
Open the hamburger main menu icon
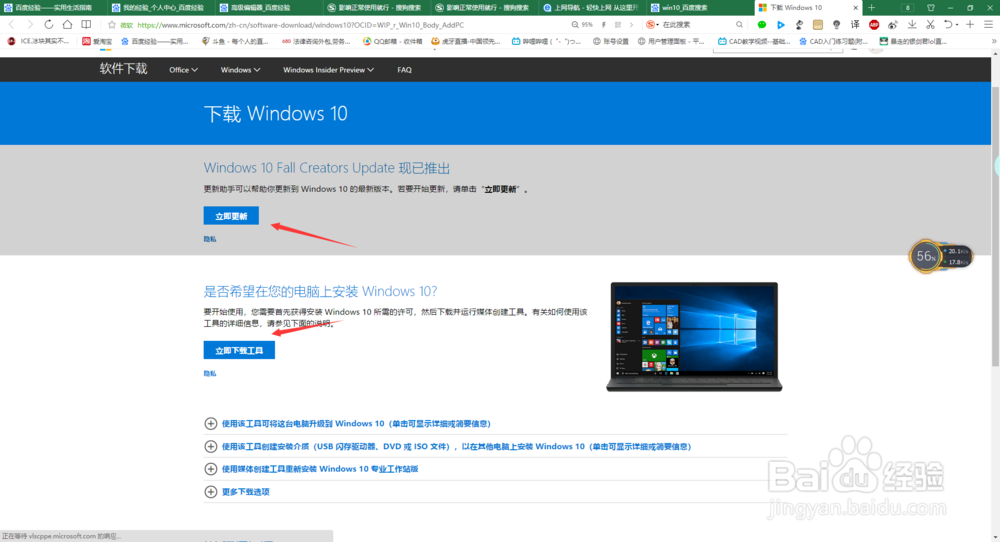(989, 25)
